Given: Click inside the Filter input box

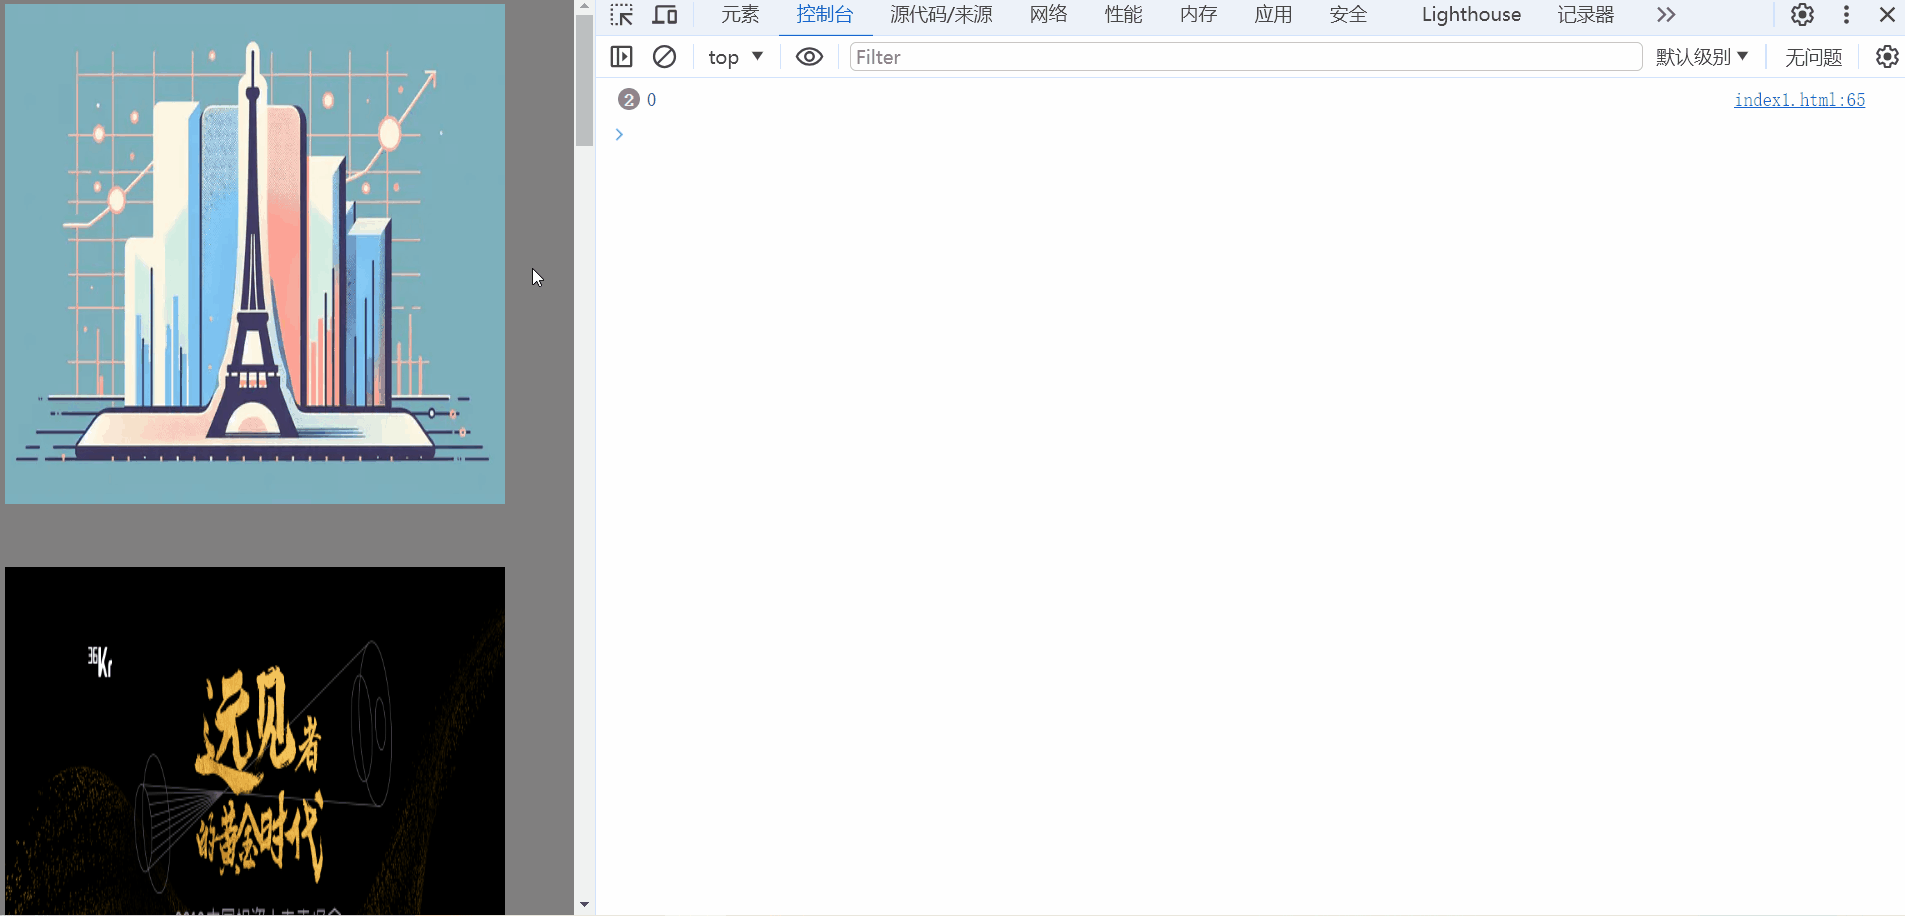Looking at the screenshot, I should click(1100, 56).
